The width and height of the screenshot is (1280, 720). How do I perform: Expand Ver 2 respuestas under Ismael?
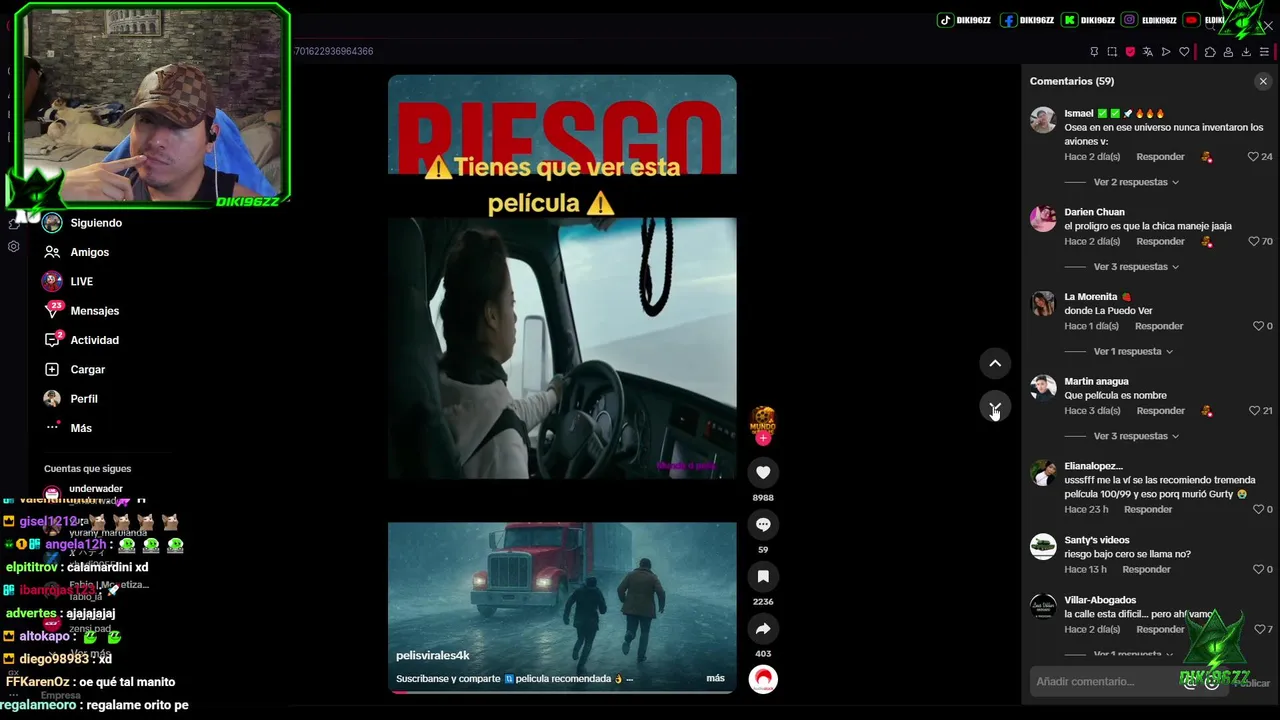1136,182
